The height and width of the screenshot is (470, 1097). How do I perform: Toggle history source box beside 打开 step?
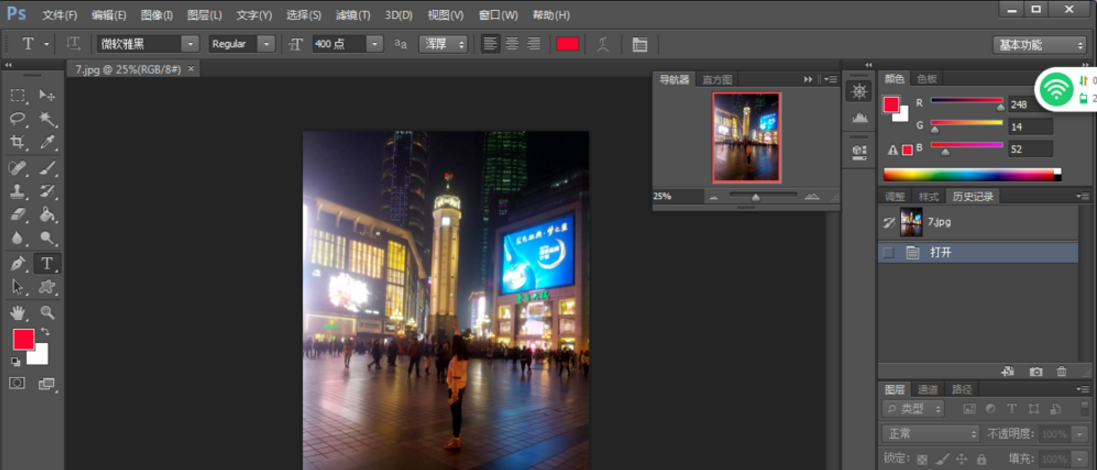888,253
